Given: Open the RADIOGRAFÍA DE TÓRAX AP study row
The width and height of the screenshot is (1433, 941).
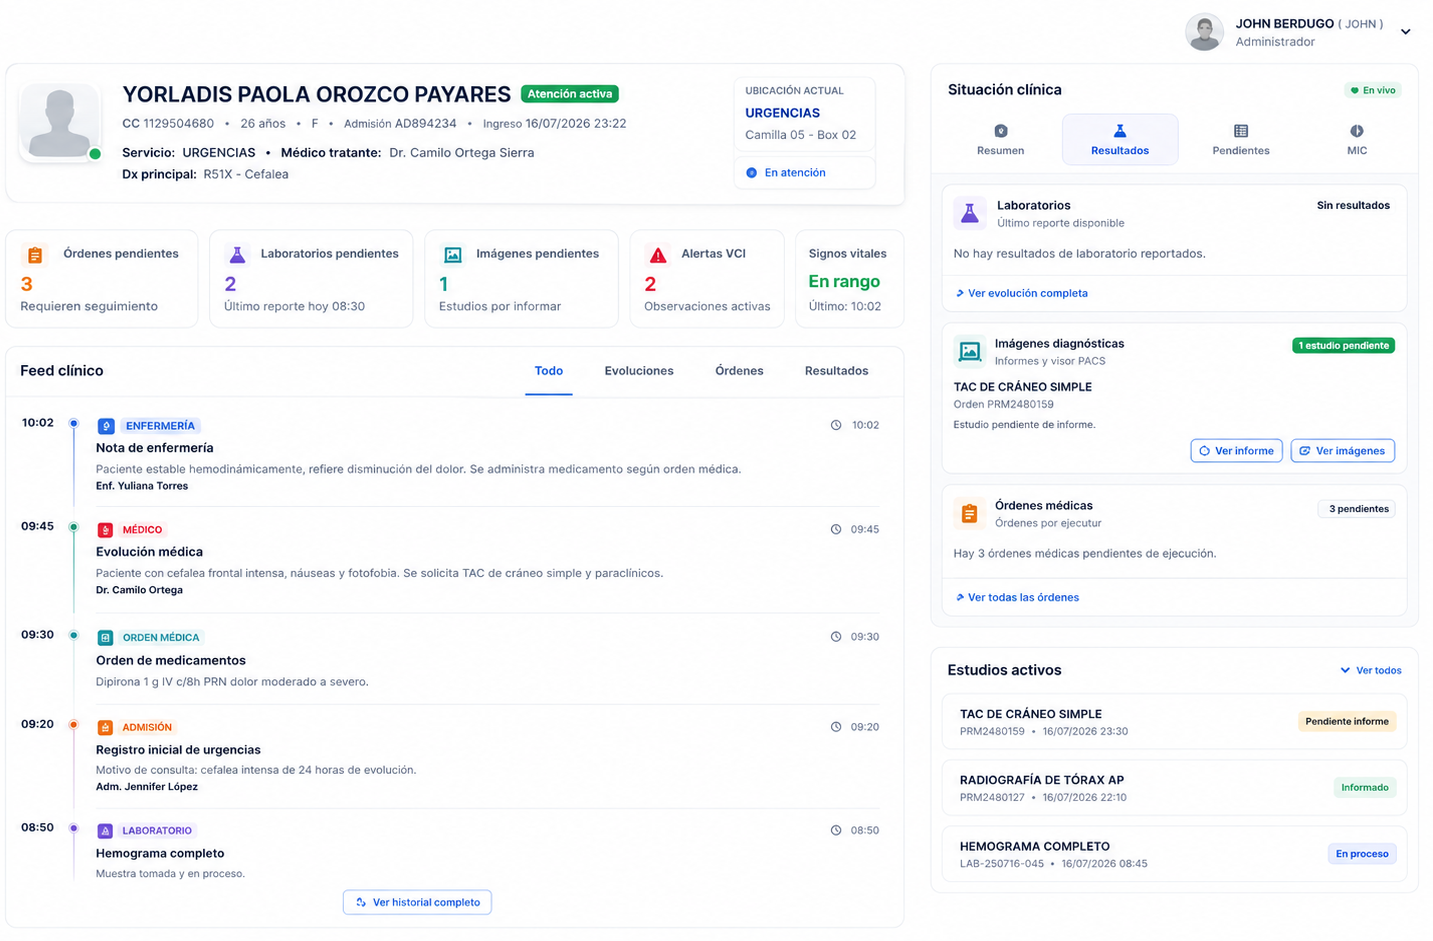Looking at the screenshot, I should coord(1175,788).
